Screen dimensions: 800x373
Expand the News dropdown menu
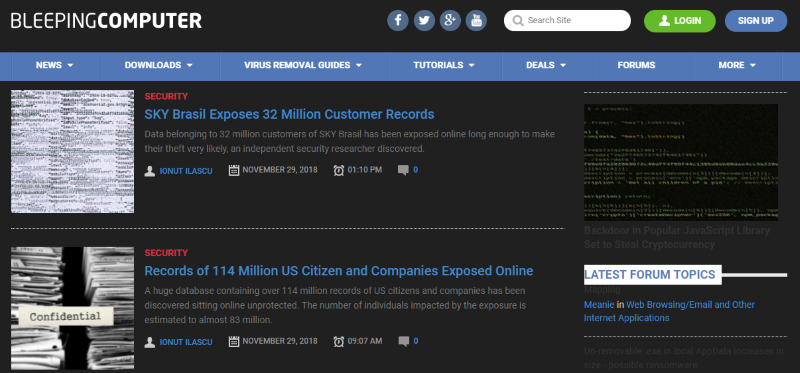pos(55,65)
